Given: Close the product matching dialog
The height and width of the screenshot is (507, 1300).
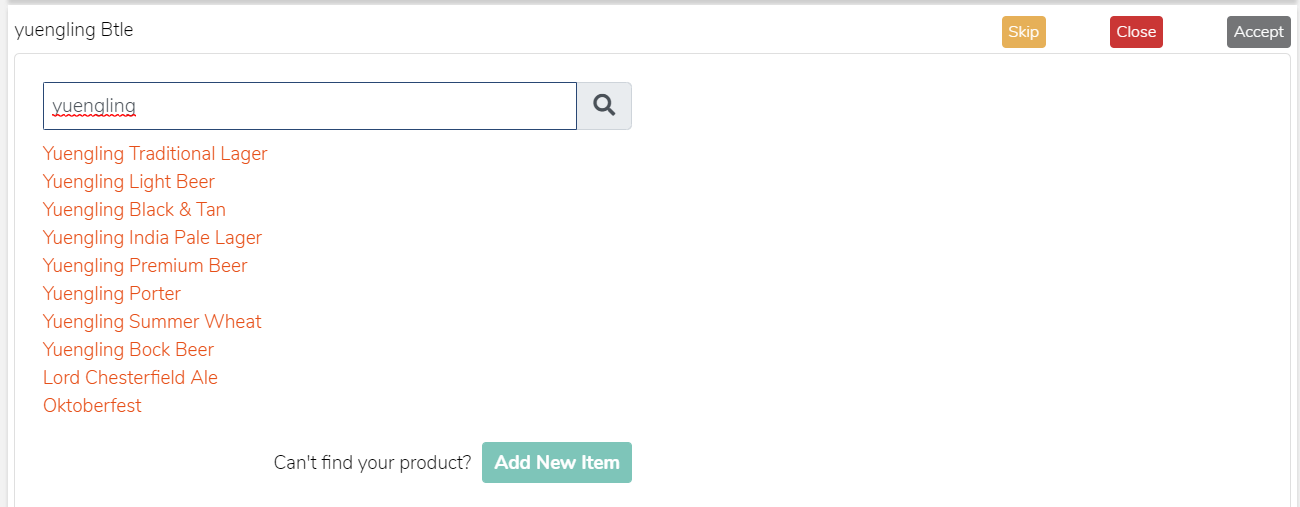Looking at the screenshot, I should coord(1136,32).
